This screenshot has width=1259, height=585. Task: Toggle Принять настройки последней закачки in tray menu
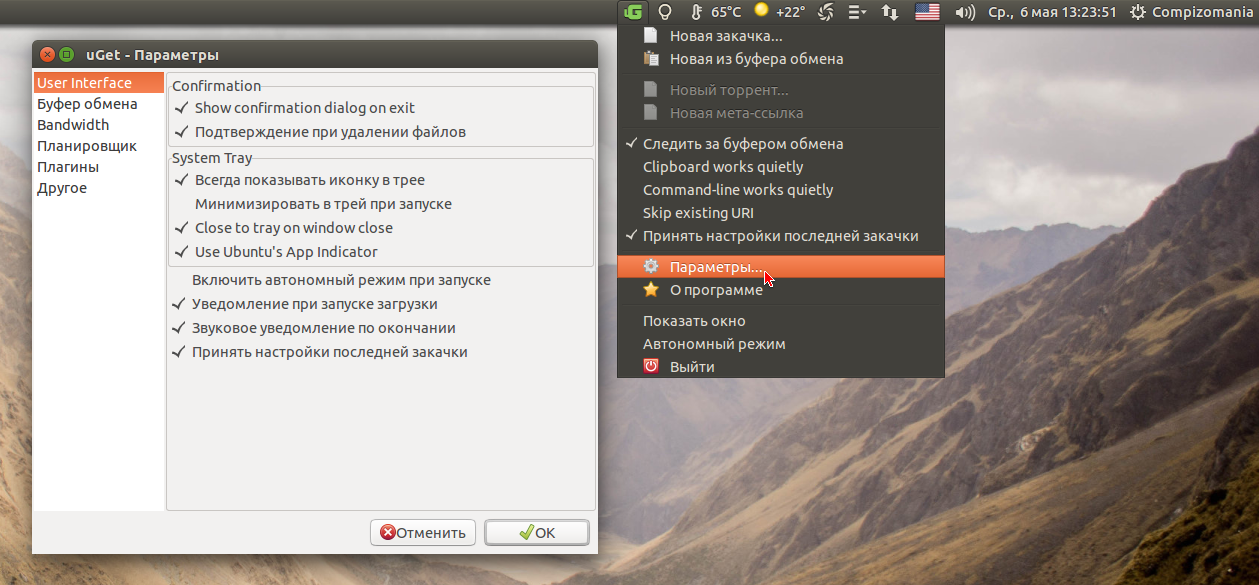tap(781, 235)
